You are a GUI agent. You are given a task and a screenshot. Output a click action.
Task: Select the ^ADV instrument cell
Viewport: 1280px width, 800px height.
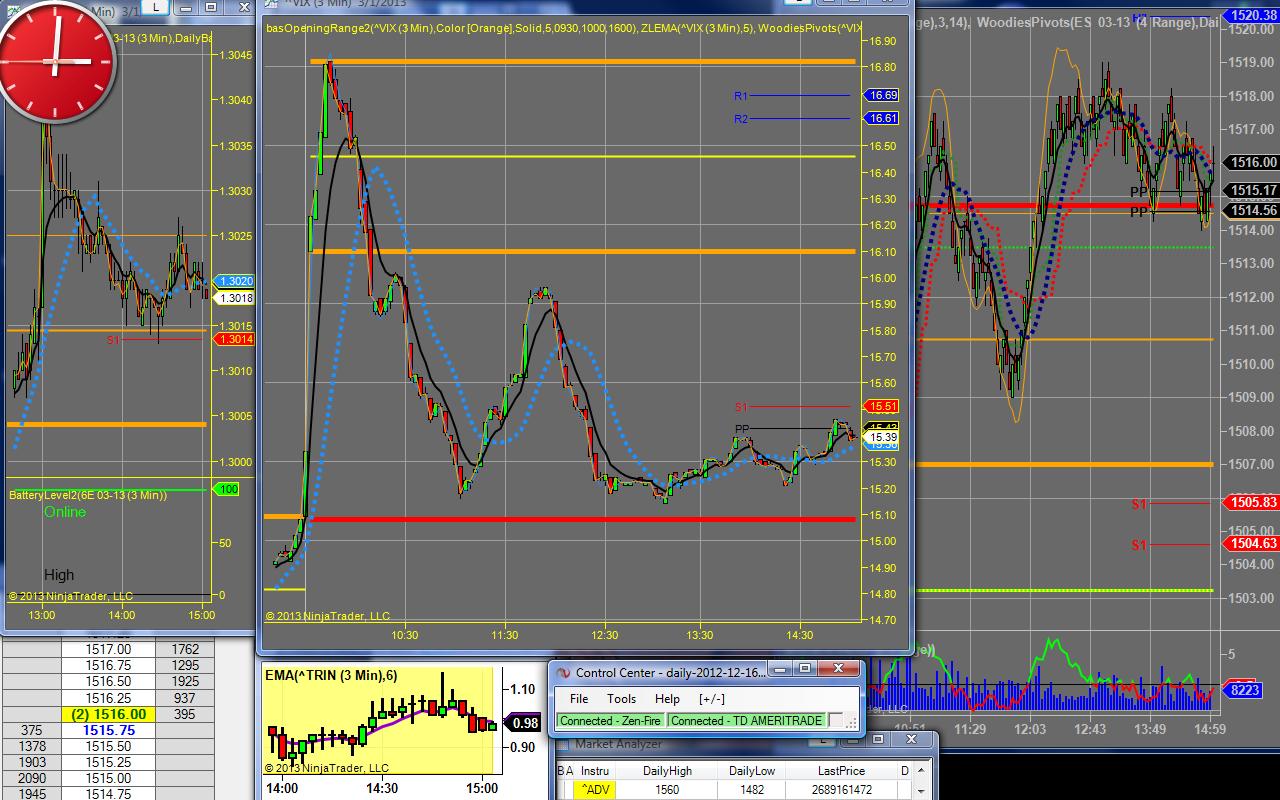tap(595, 790)
